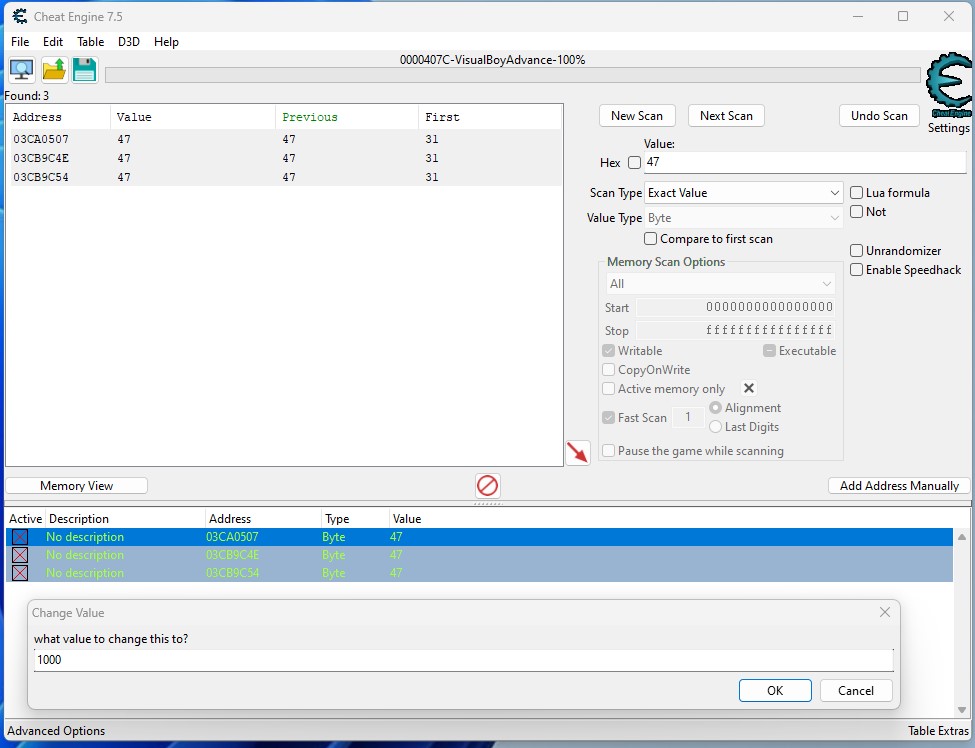Open the File menu
975x748 pixels.
click(20, 42)
